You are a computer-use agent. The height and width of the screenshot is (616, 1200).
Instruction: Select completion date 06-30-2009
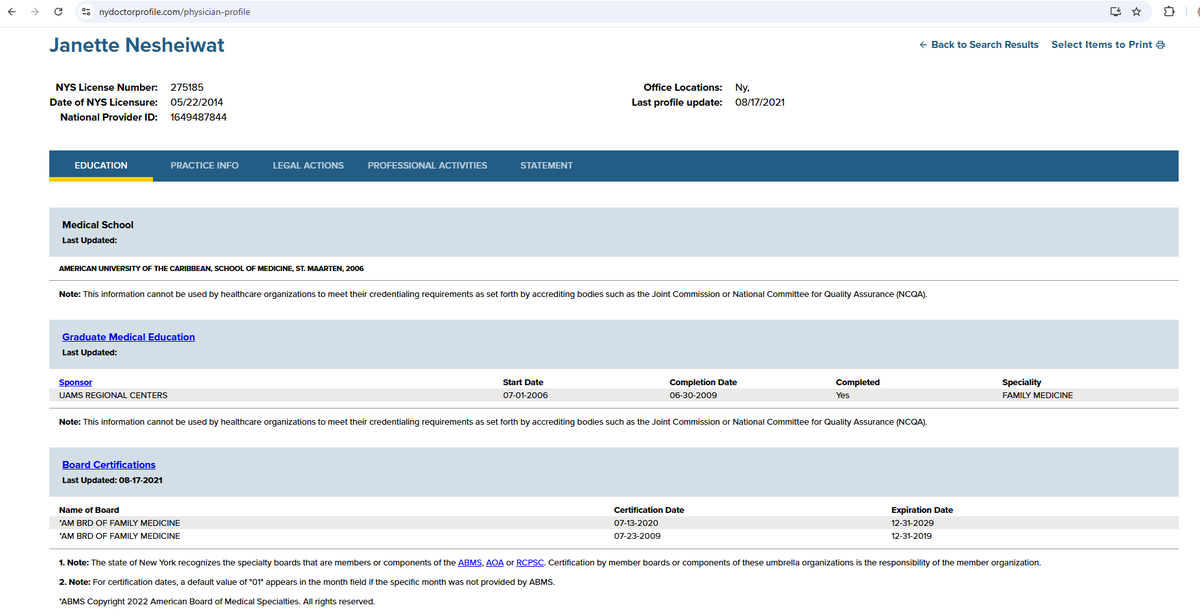point(692,395)
